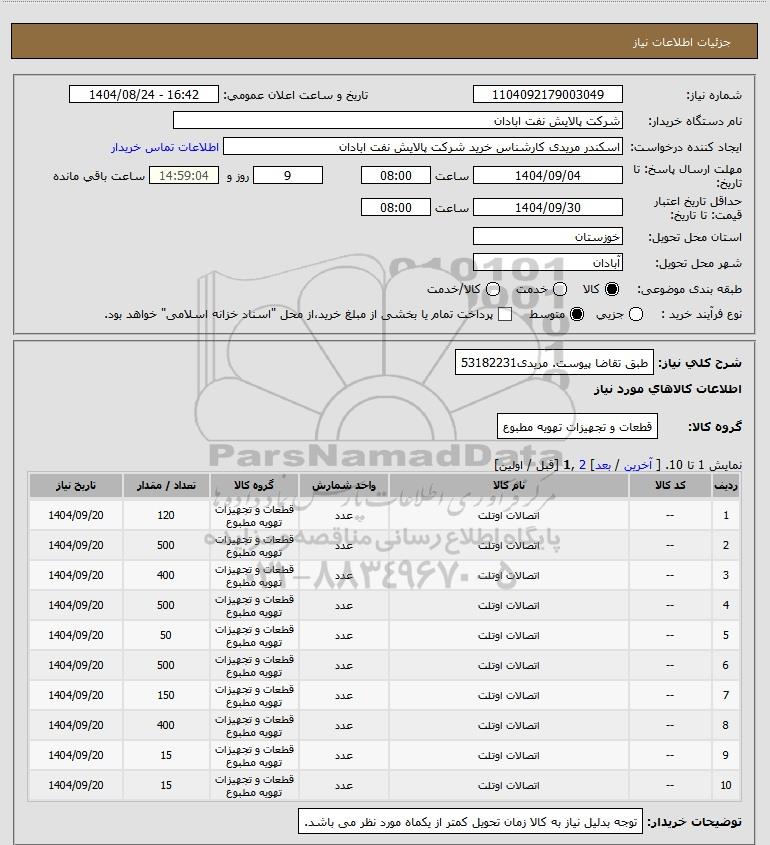Go to page 2 of the items list
770x845 pixels.
point(582,465)
